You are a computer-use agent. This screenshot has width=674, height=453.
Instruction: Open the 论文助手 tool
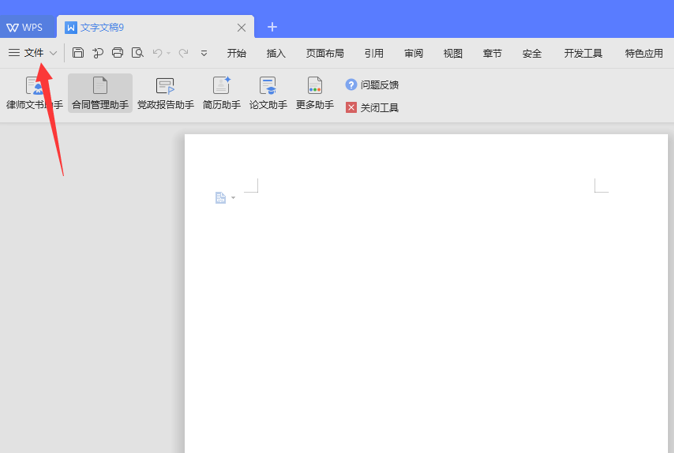[x=268, y=93]
